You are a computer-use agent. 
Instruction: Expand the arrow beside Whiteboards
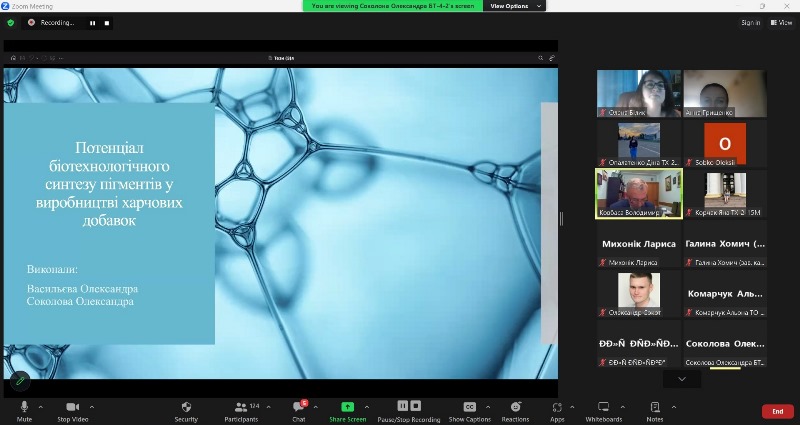622,407
